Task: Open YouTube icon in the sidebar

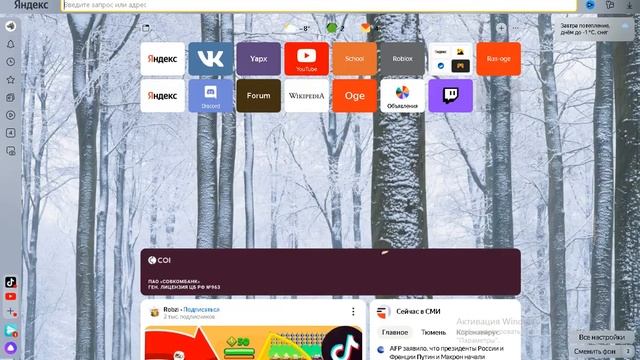Action: (11, 297)
